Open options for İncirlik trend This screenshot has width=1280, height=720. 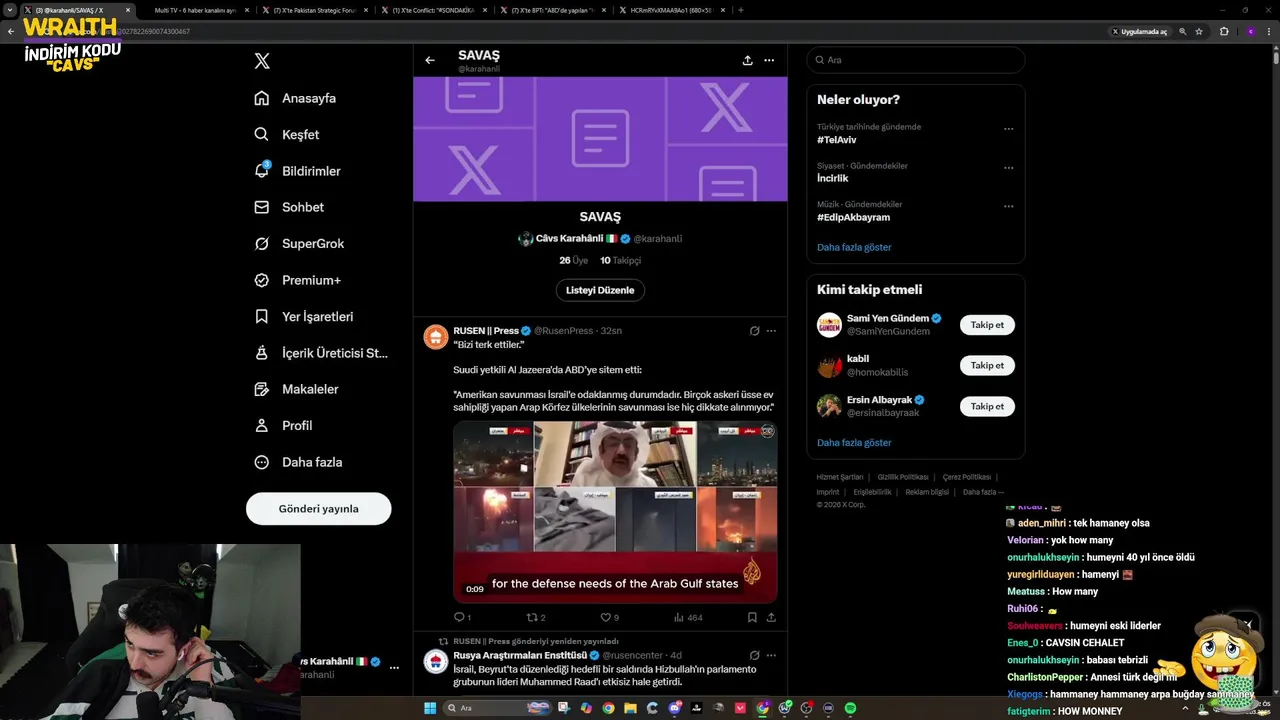point(1008,168)
